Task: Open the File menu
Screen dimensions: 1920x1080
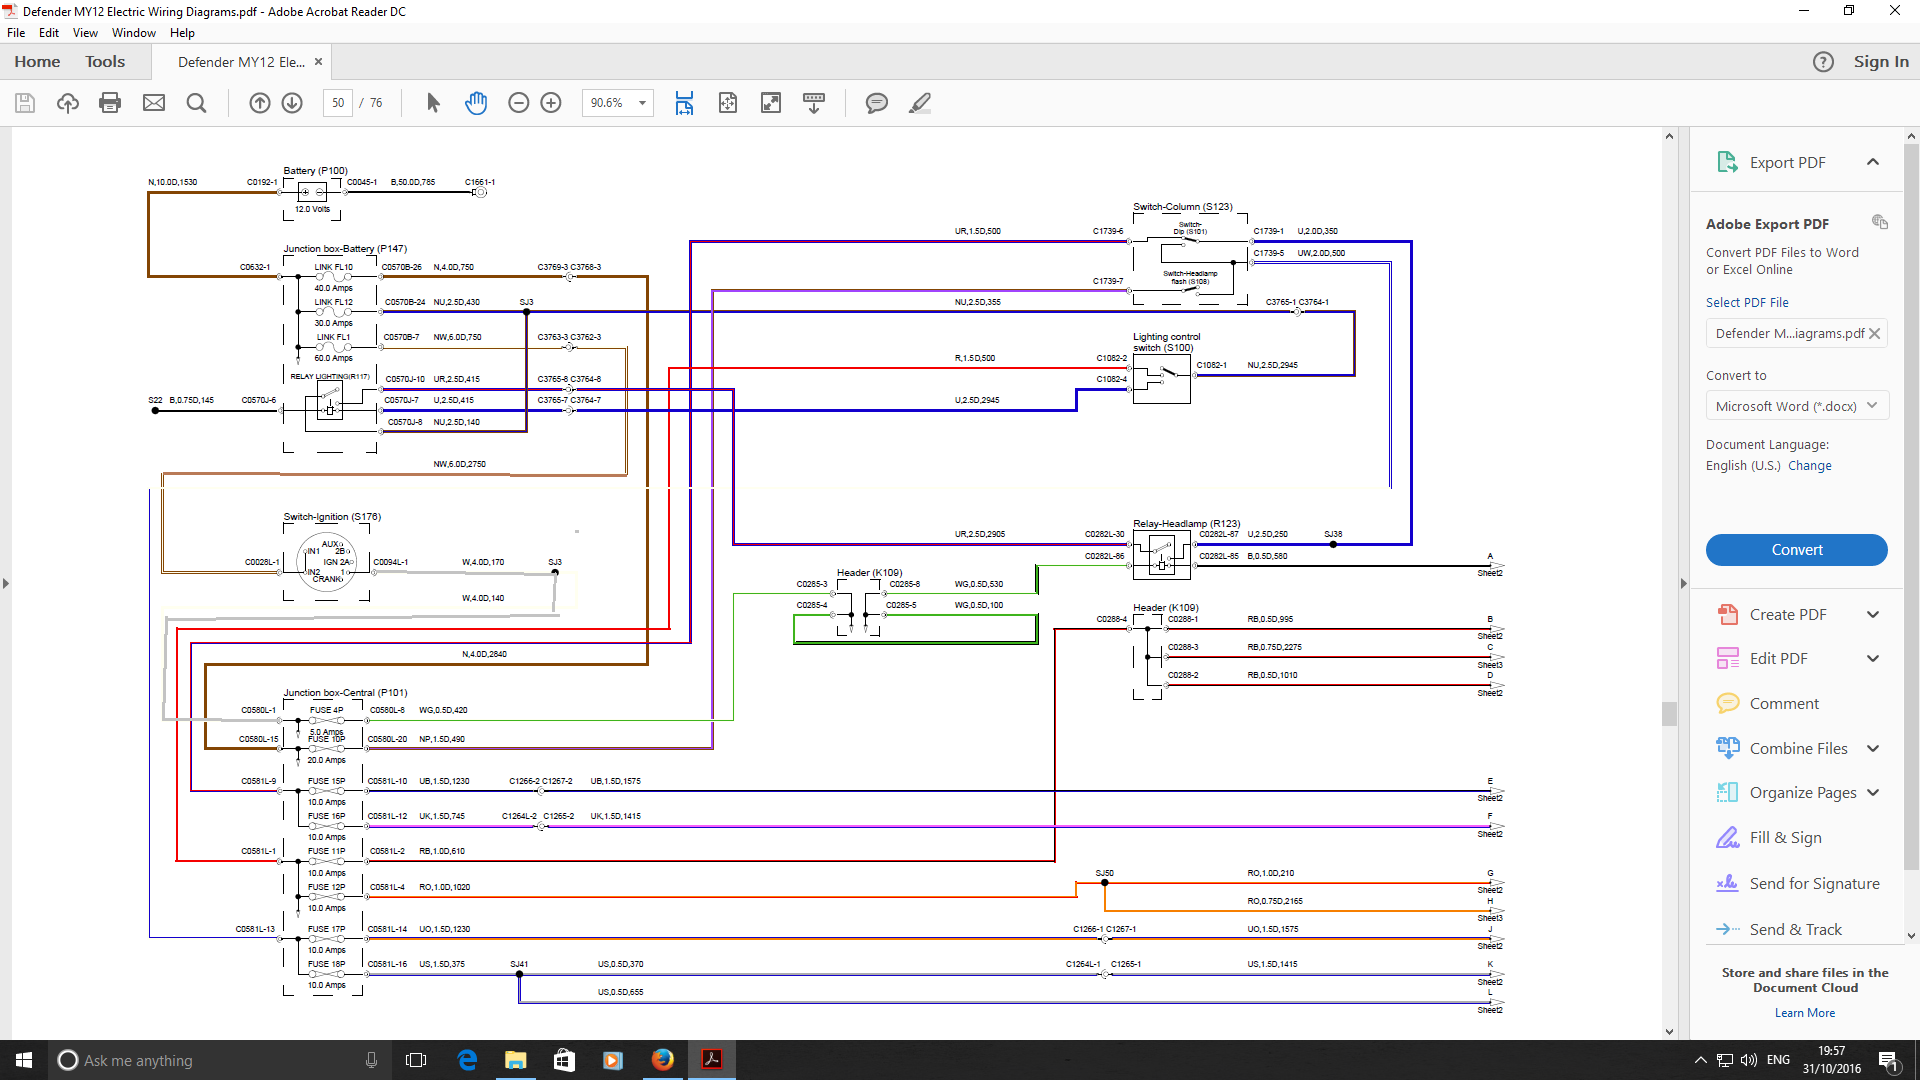Action: [16, 33]
